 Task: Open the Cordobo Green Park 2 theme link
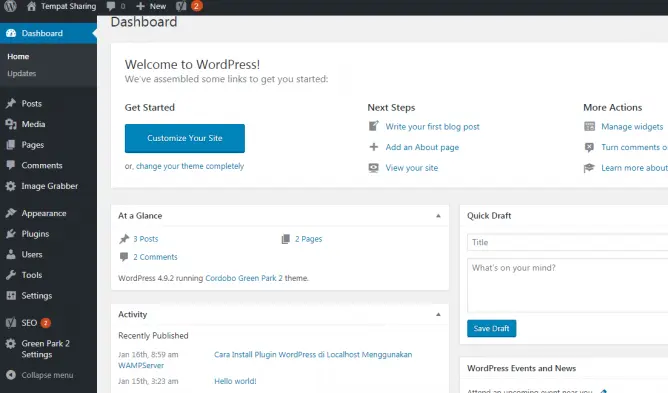(244, 278)
